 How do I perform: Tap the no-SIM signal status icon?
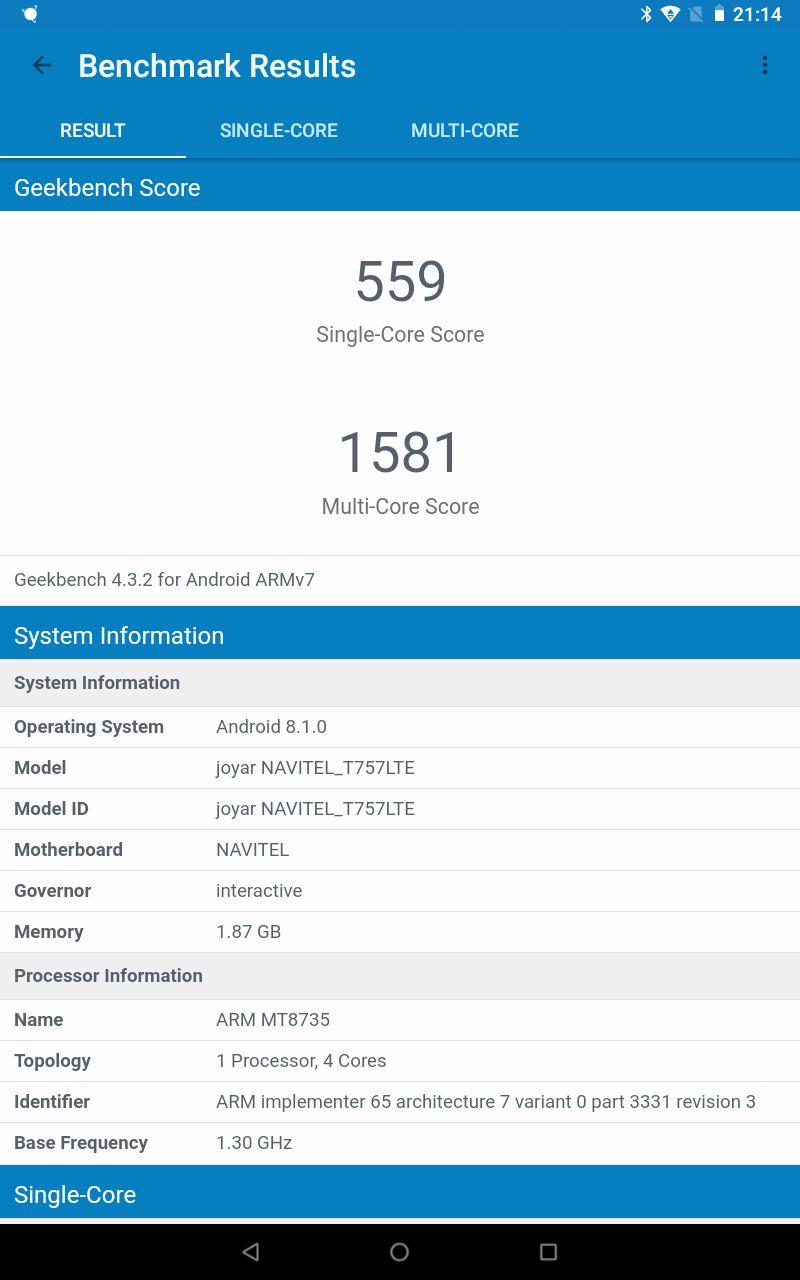click(696, 14)
